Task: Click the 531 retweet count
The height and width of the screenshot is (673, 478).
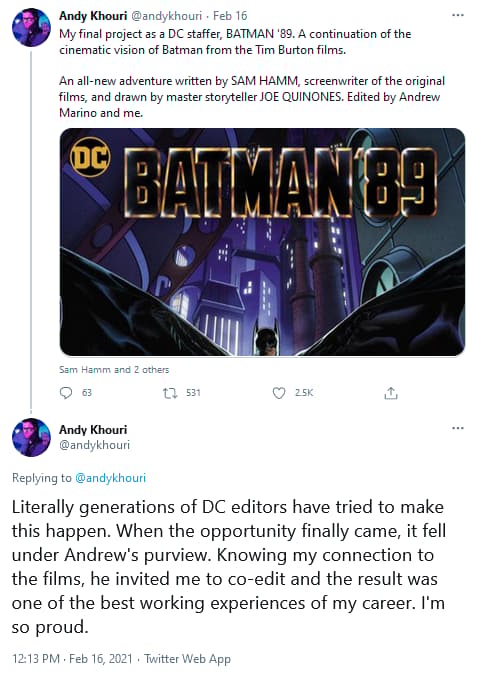Action: click(x=193, y=393)
